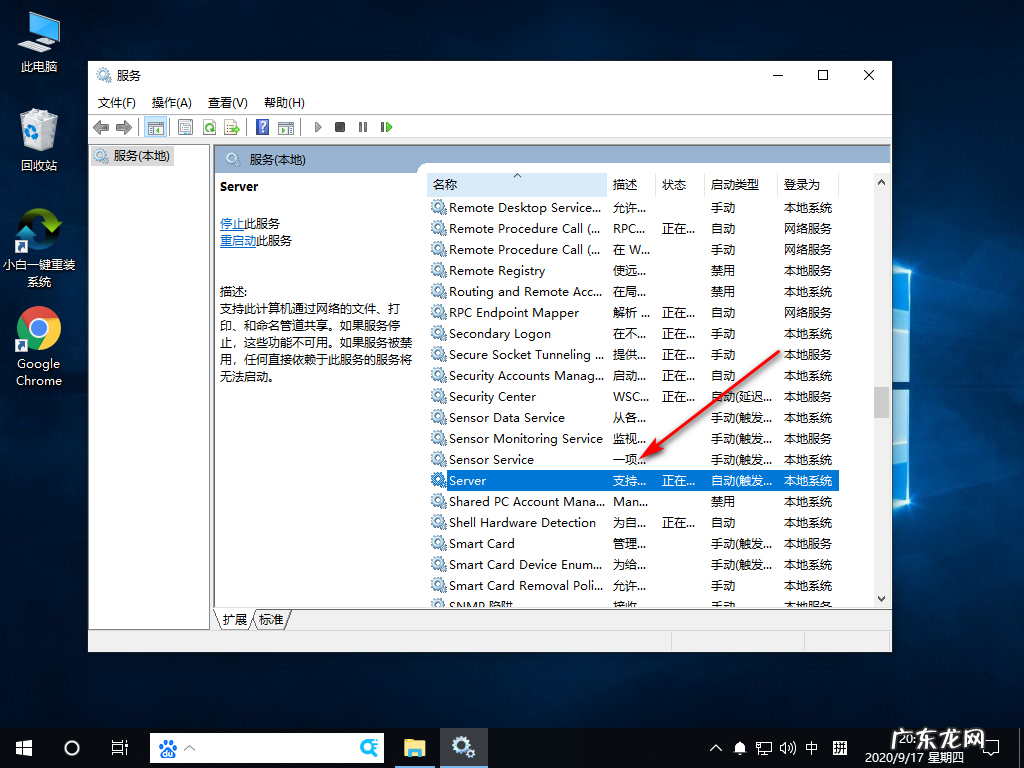
Task: Navigate back using the toolbar arrow
Action: click(100, 127)
